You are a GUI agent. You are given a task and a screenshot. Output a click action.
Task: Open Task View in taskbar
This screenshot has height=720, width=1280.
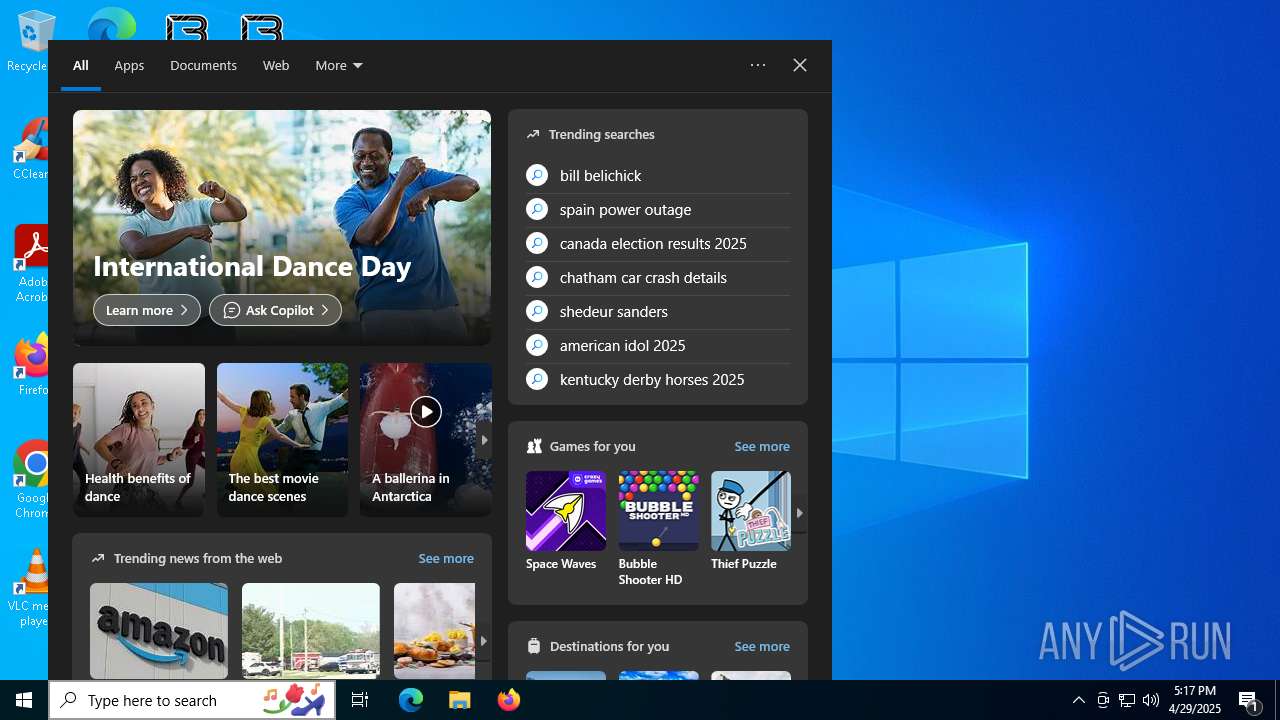pos(360,700)
